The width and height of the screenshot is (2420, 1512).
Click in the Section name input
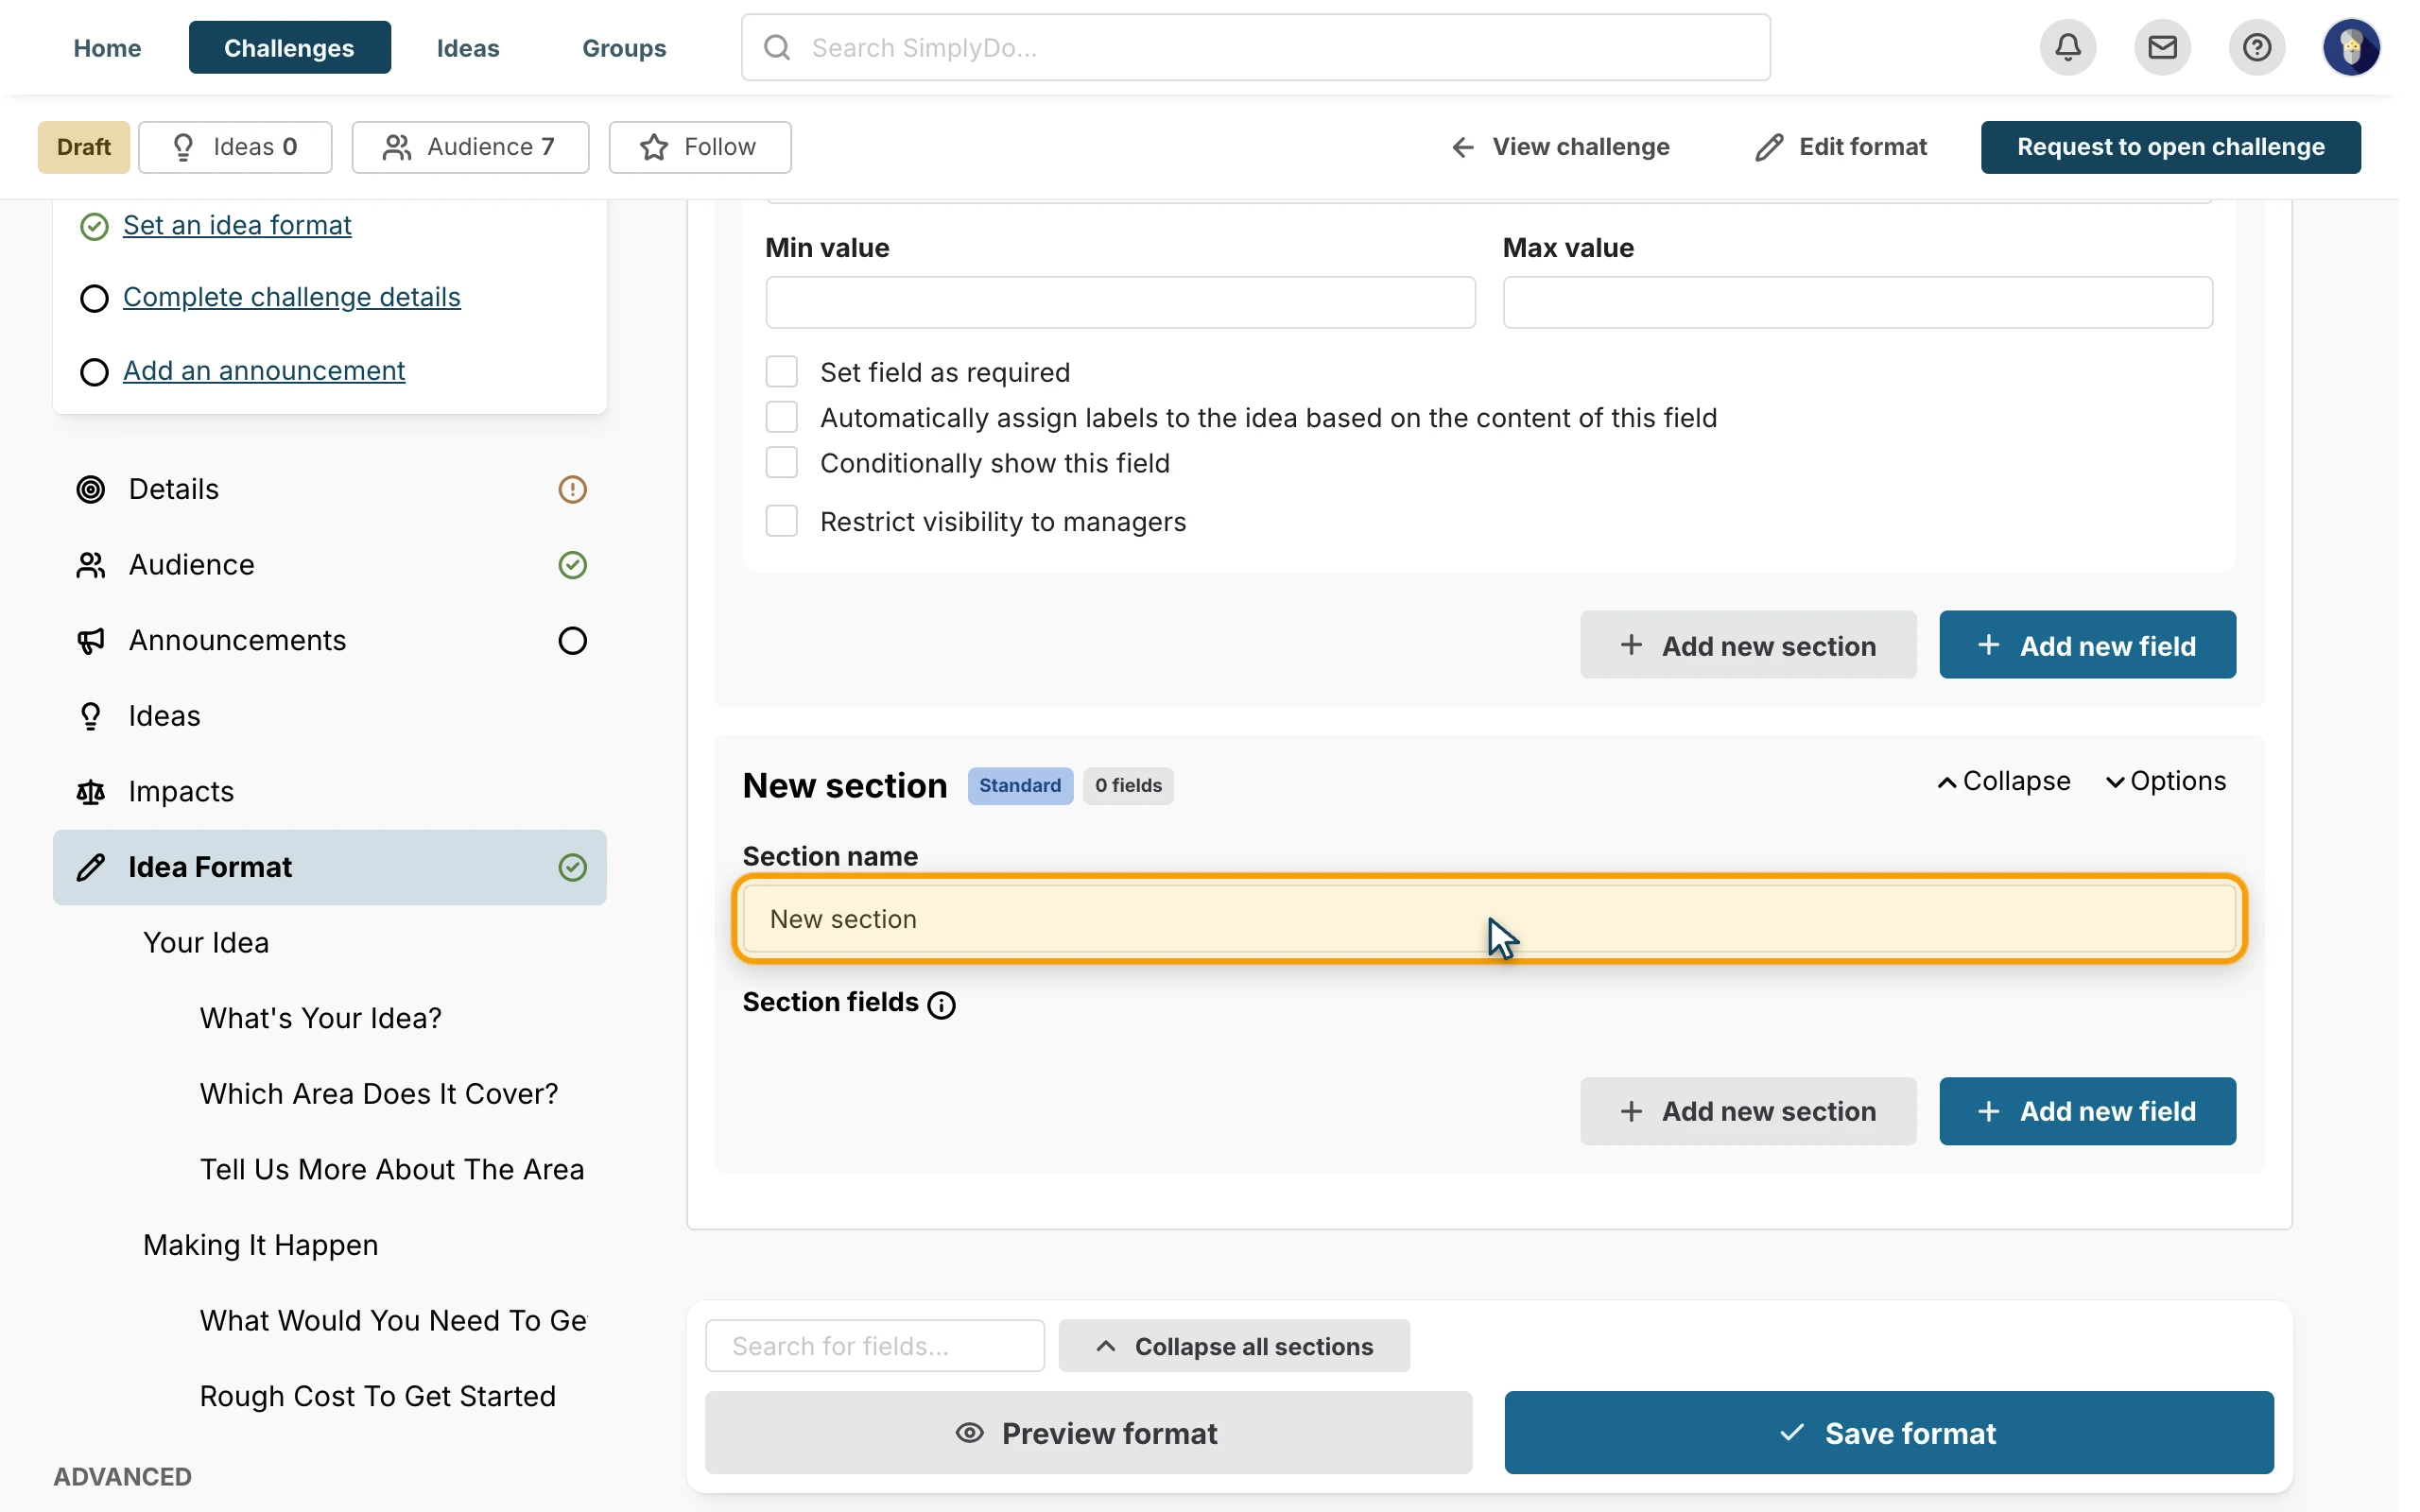coord(1490,919)
